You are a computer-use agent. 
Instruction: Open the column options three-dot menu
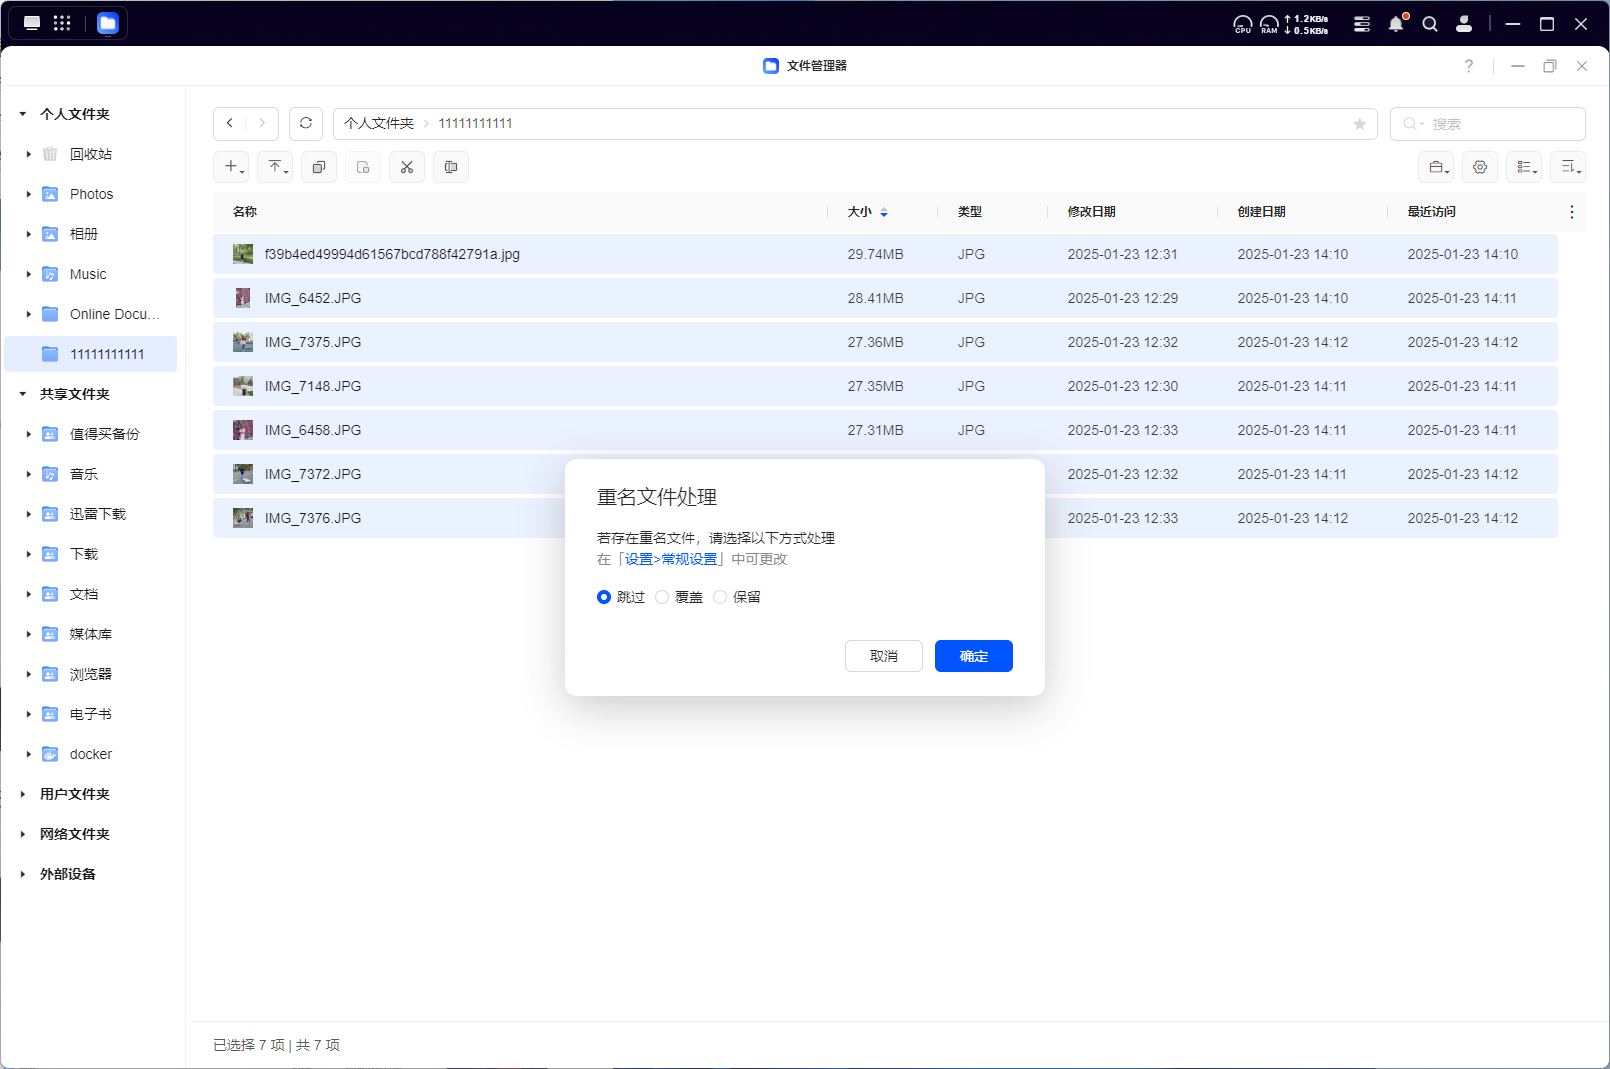point(1572,212)
